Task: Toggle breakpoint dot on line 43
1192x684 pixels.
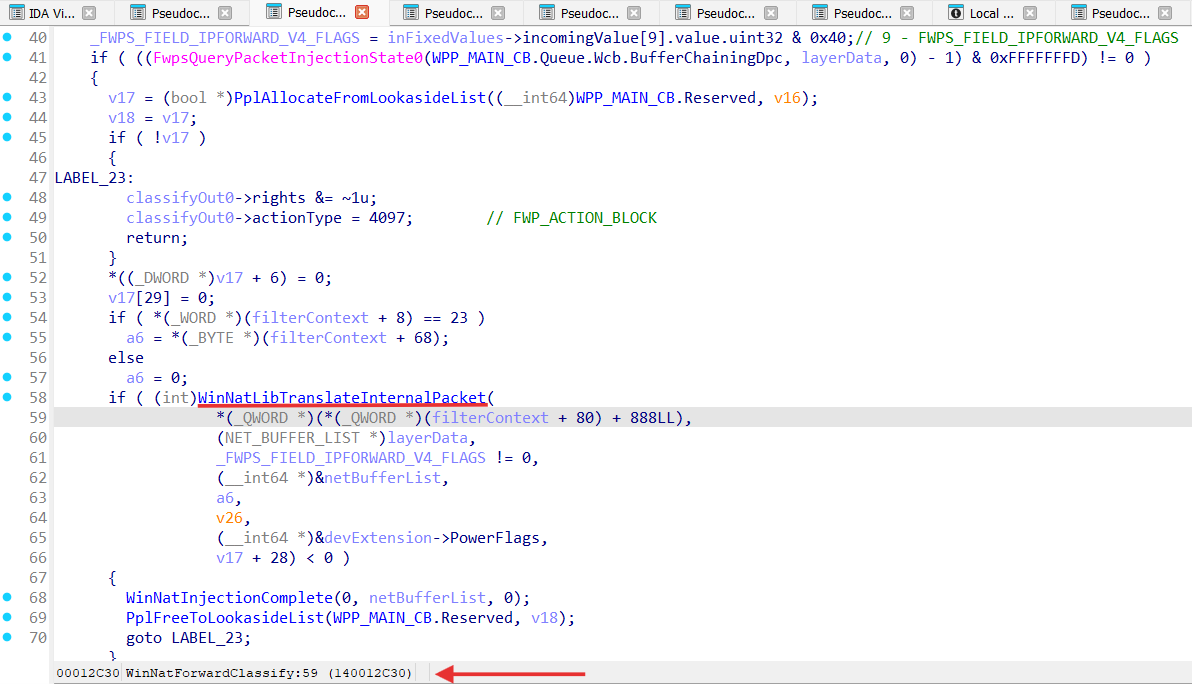Action: [8, 98]
